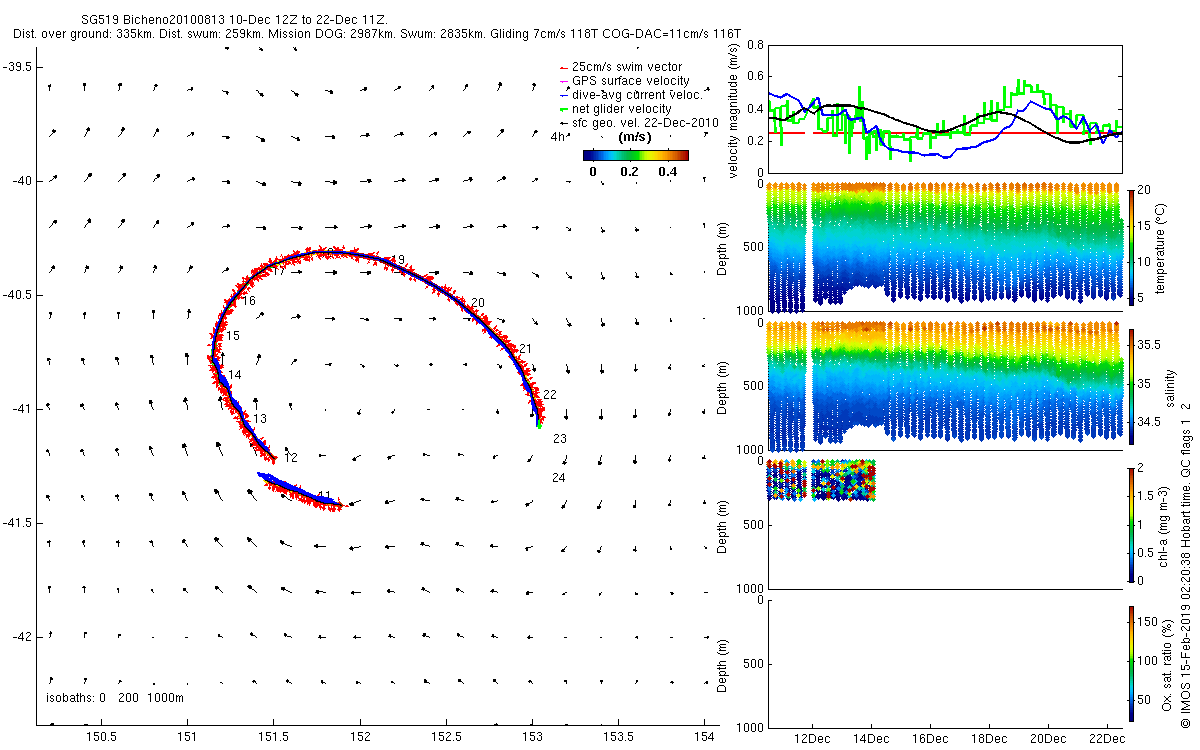
Task: Click '34.5' tick on salinity colorbar
Action: [x=1150, y=423]
